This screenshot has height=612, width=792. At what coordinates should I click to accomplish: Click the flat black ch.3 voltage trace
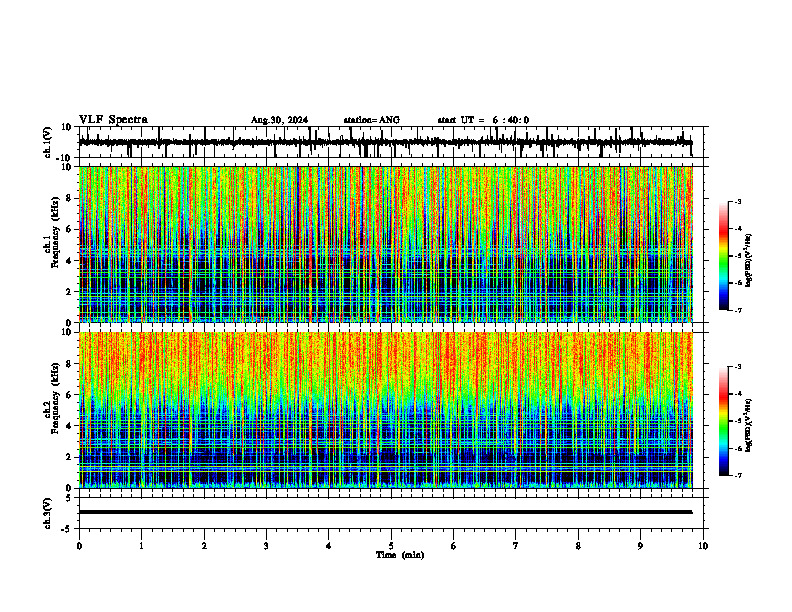coord(385,512)
